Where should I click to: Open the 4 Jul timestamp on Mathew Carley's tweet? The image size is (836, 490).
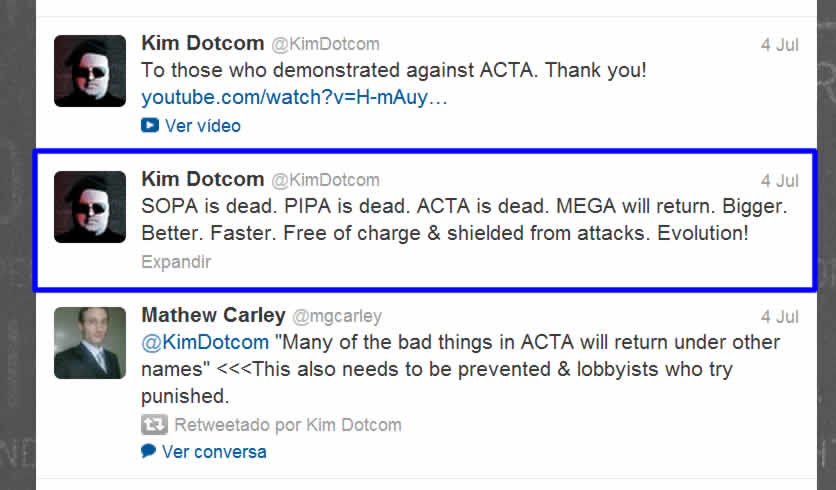coord(779,317)
